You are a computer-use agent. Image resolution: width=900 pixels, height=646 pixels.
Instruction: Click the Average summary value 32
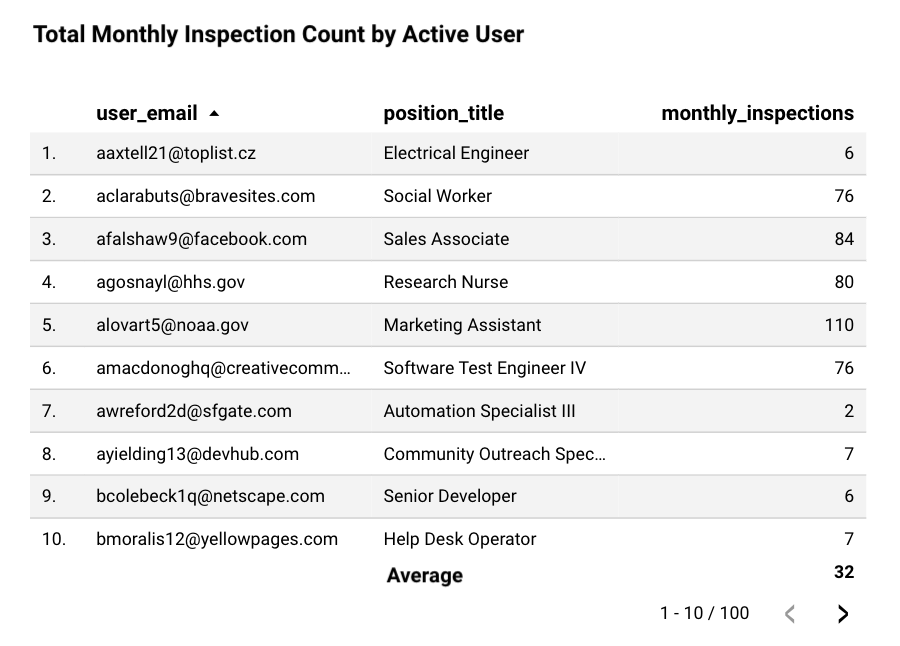pos(843,572)
